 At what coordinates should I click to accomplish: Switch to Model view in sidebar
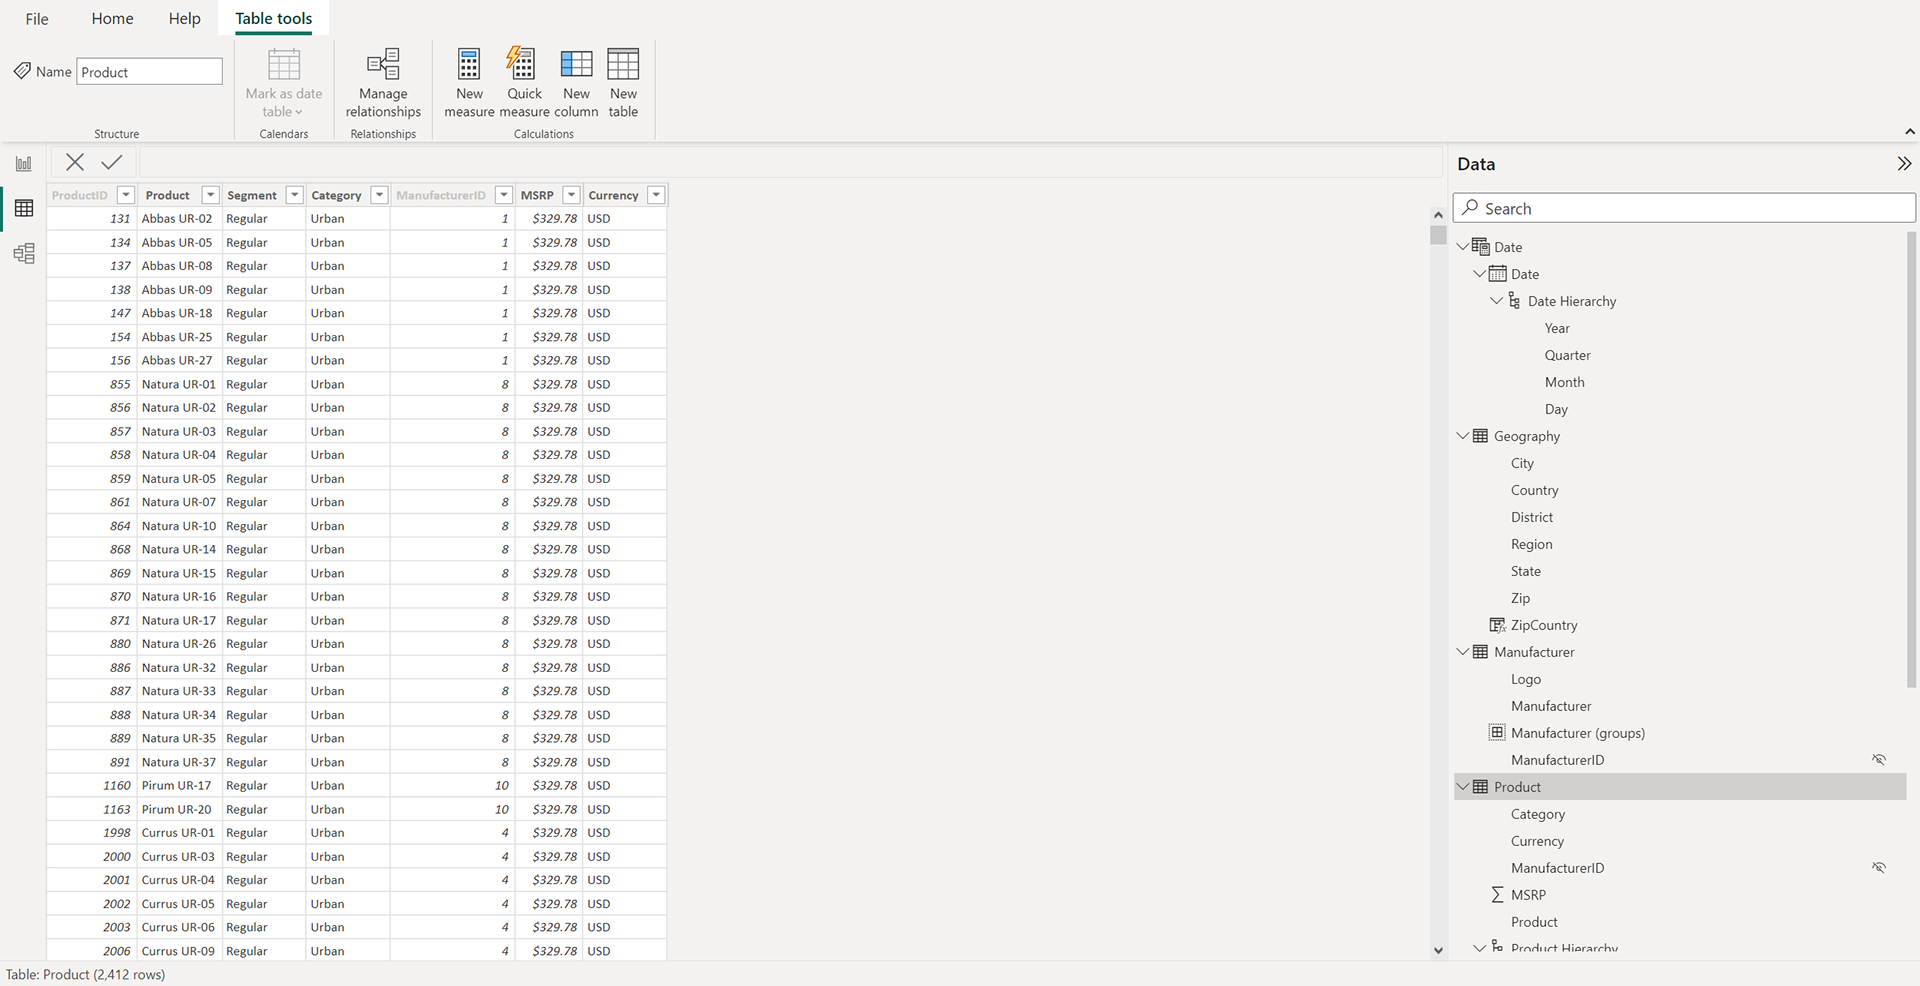[x=24, y=253]
